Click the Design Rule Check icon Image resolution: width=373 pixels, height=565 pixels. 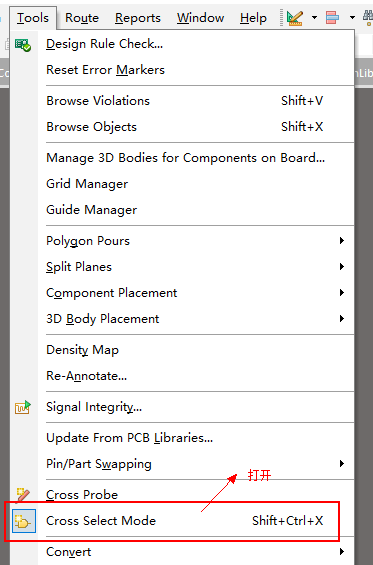[23, 45]
